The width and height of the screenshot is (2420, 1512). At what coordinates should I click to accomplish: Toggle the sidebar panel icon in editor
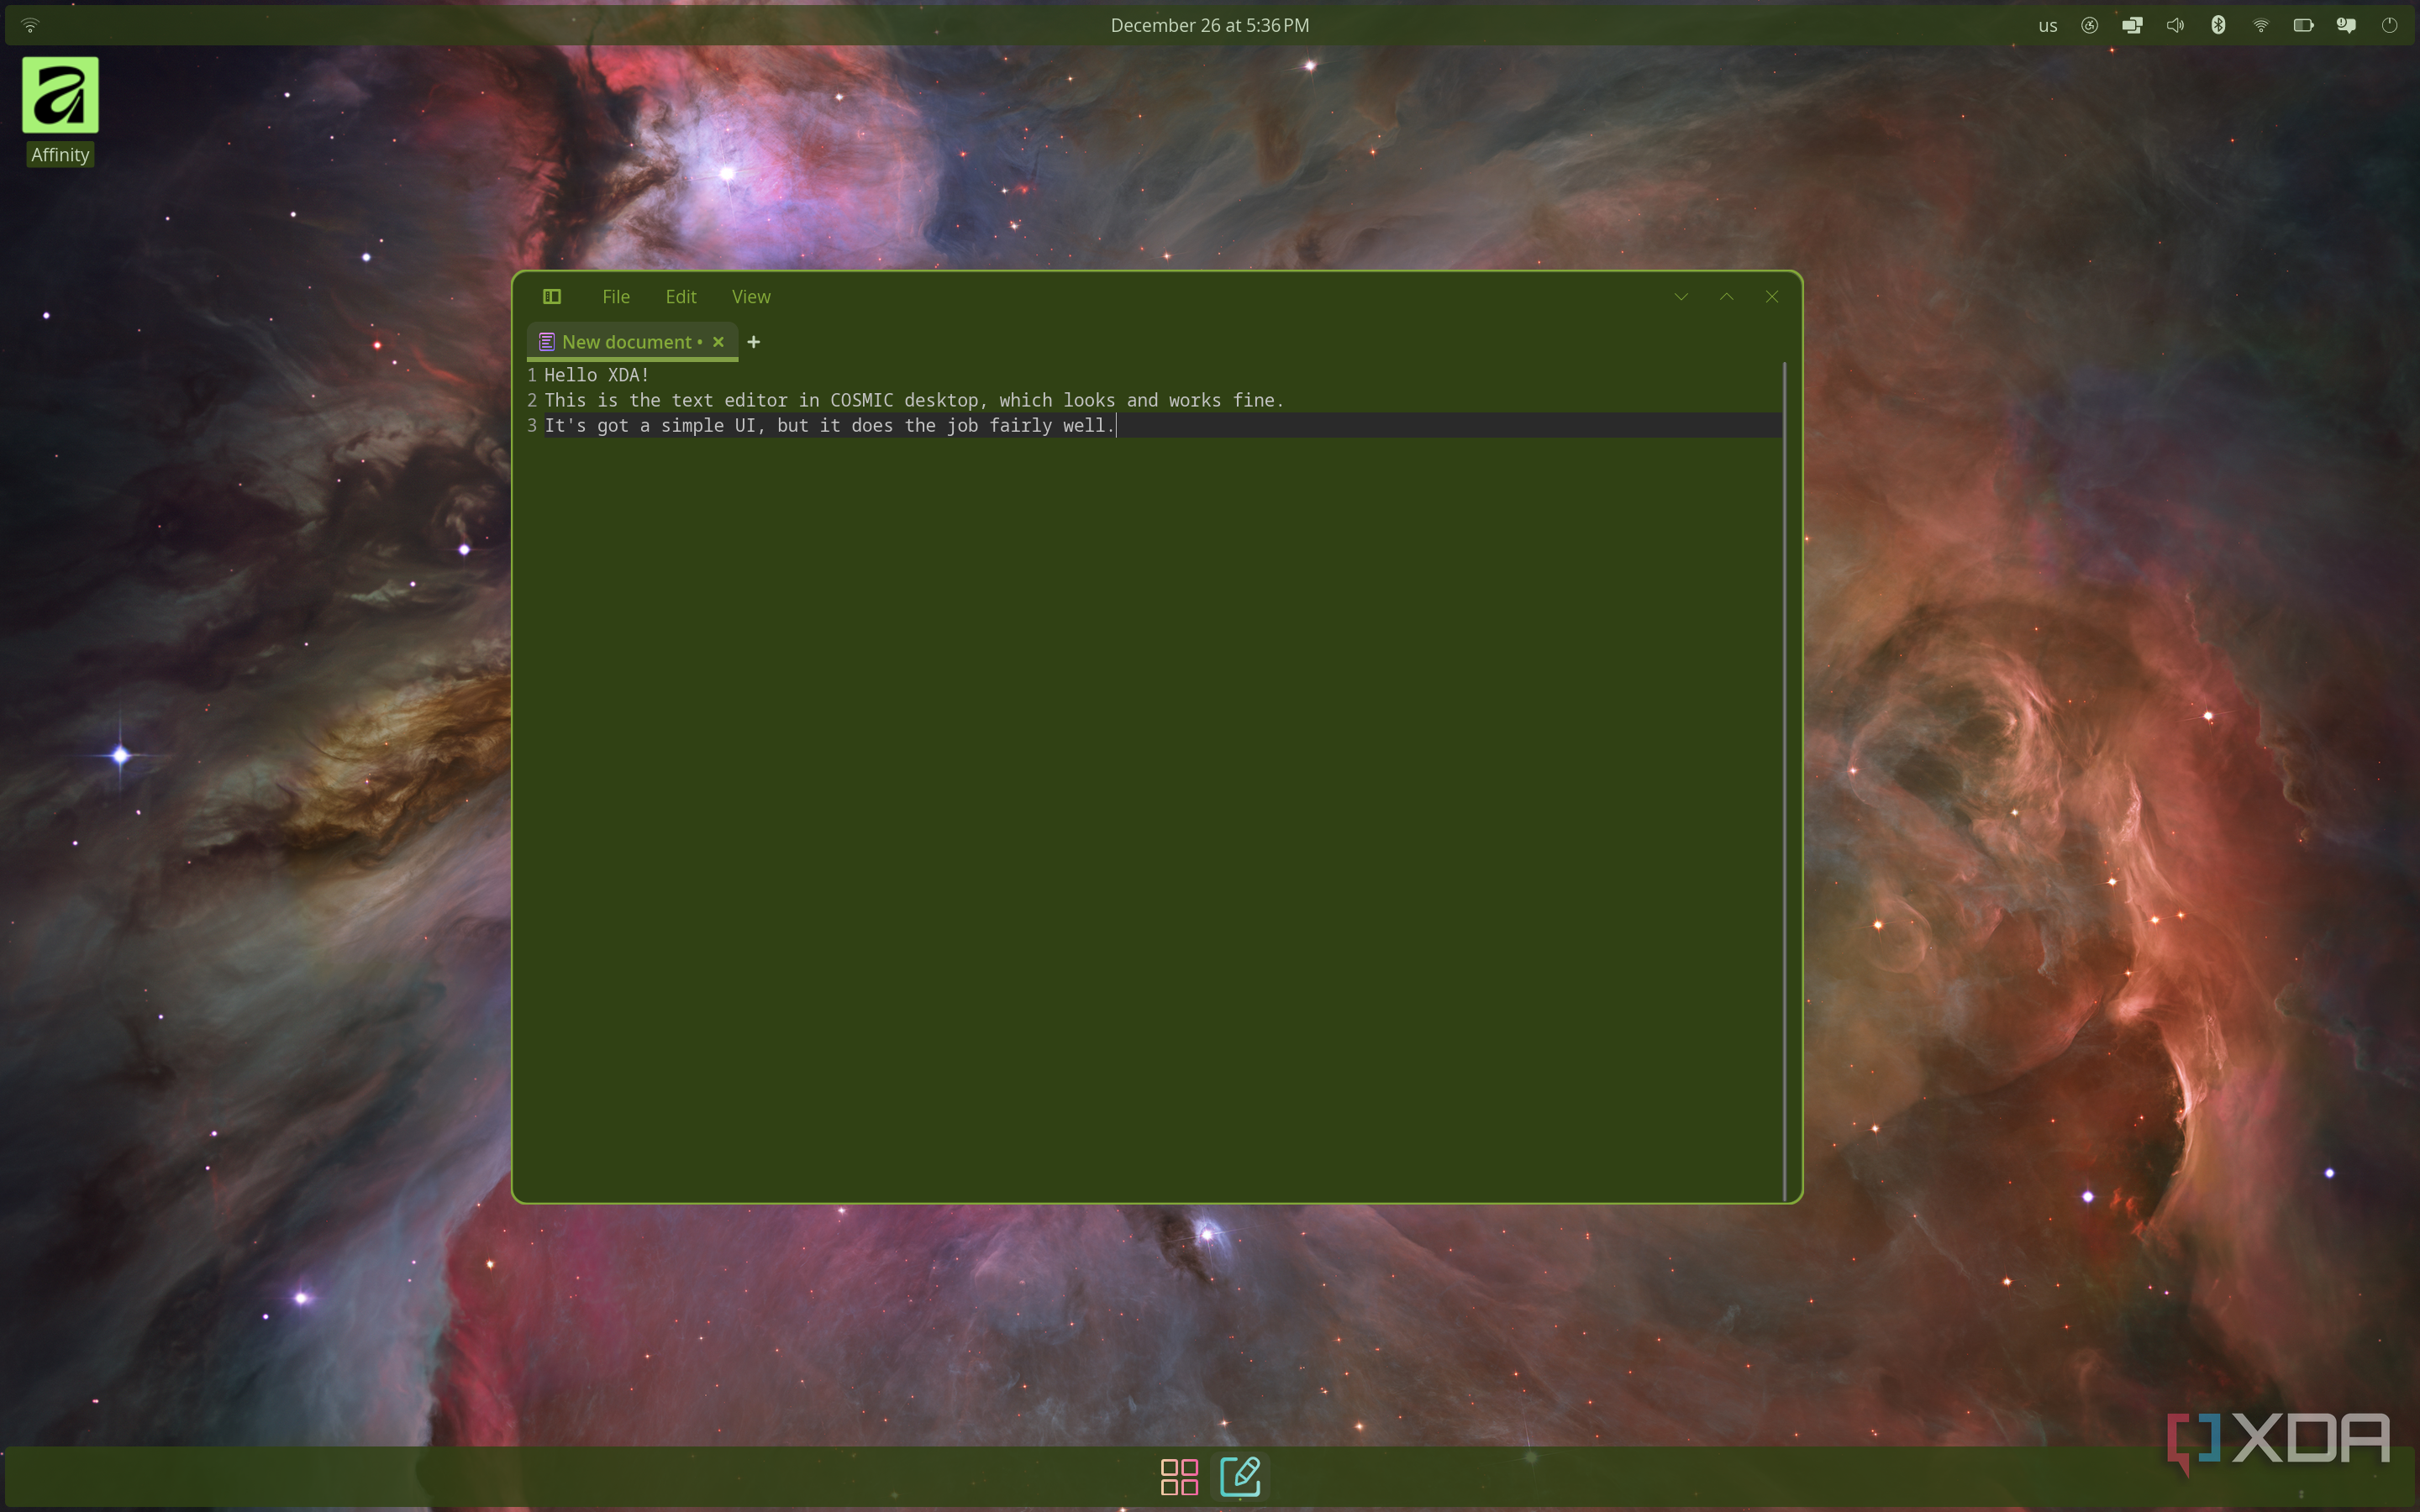pyautogui.click(x=552, y=296)
